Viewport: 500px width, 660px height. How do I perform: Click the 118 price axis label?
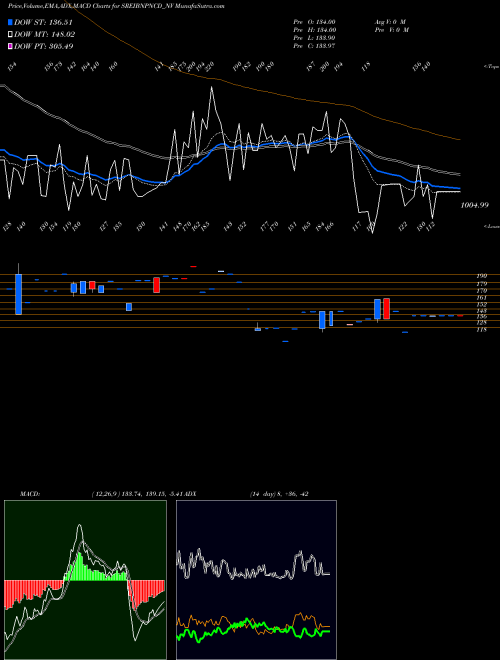(481, 330)
